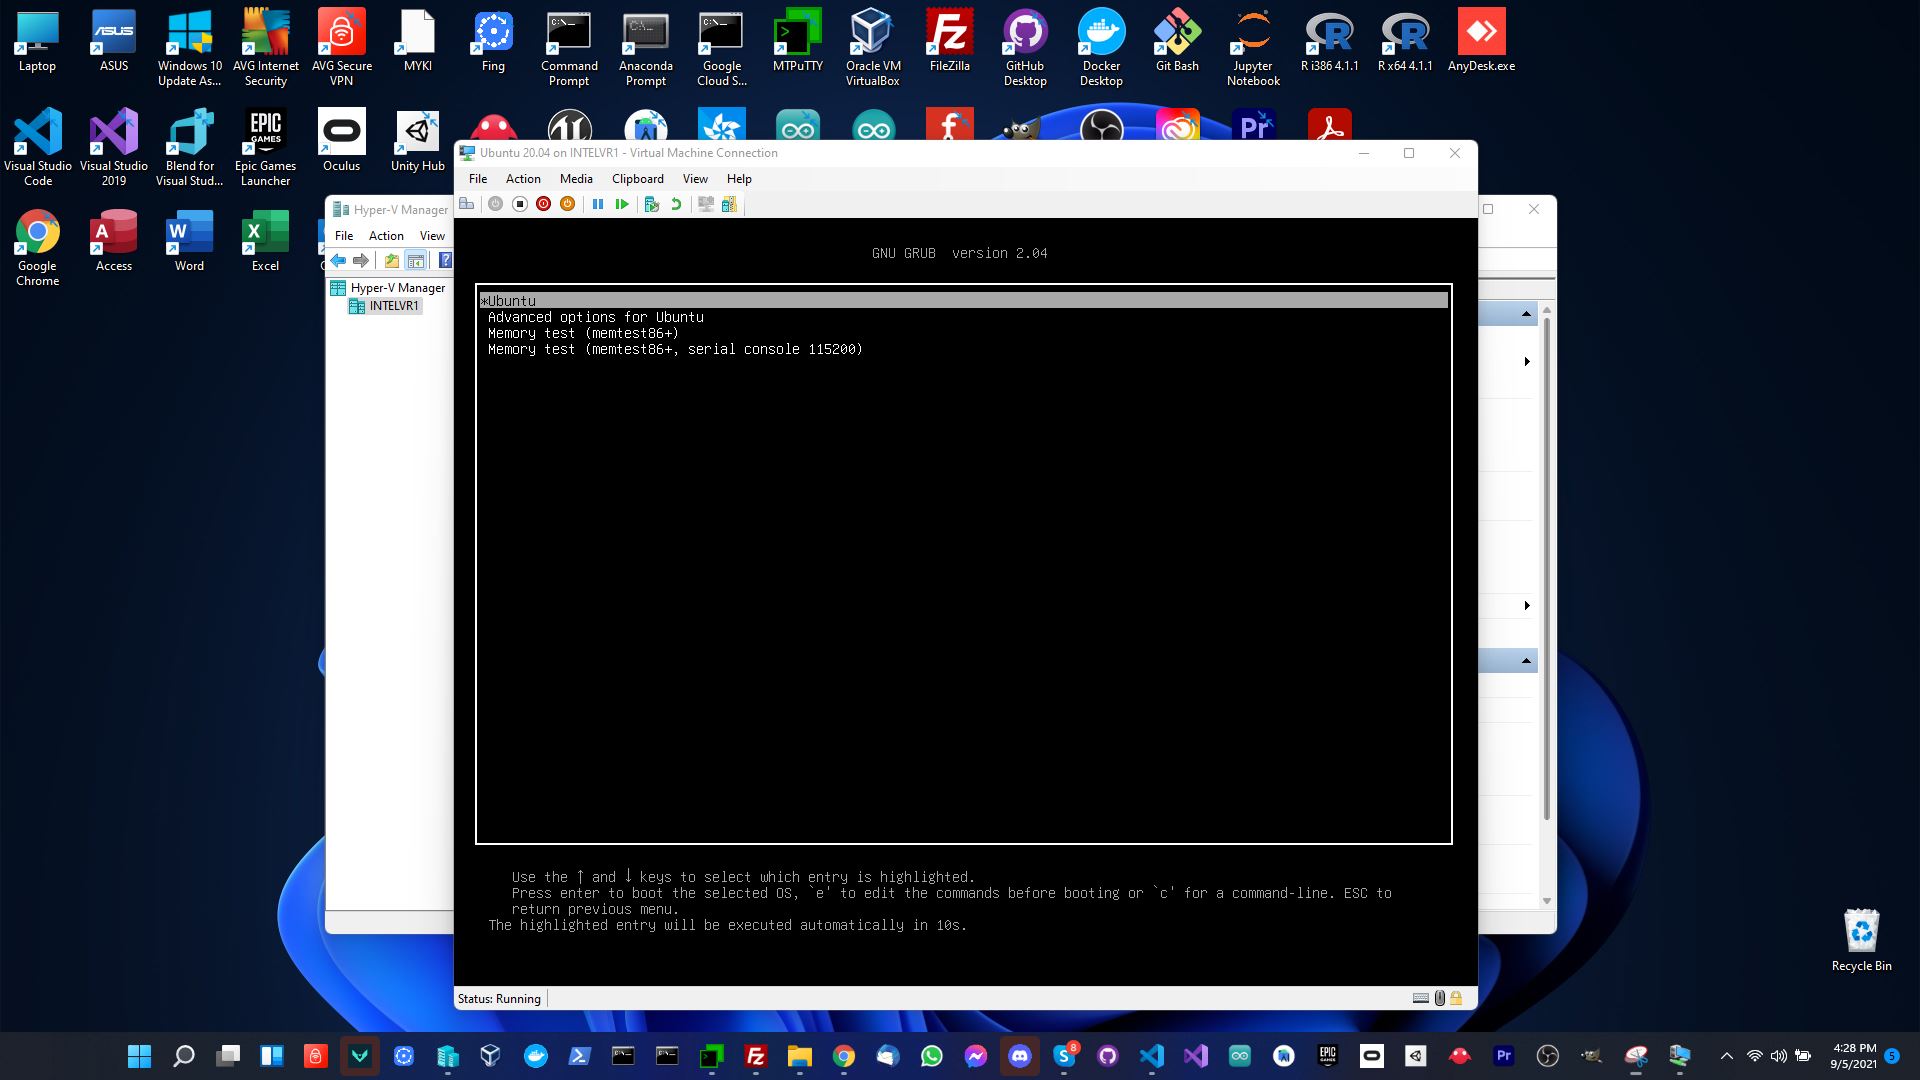The image size is (1920, 1080).
Task: Open Action menu in Virtual Machine Connection
Action: tap(523, 179)
